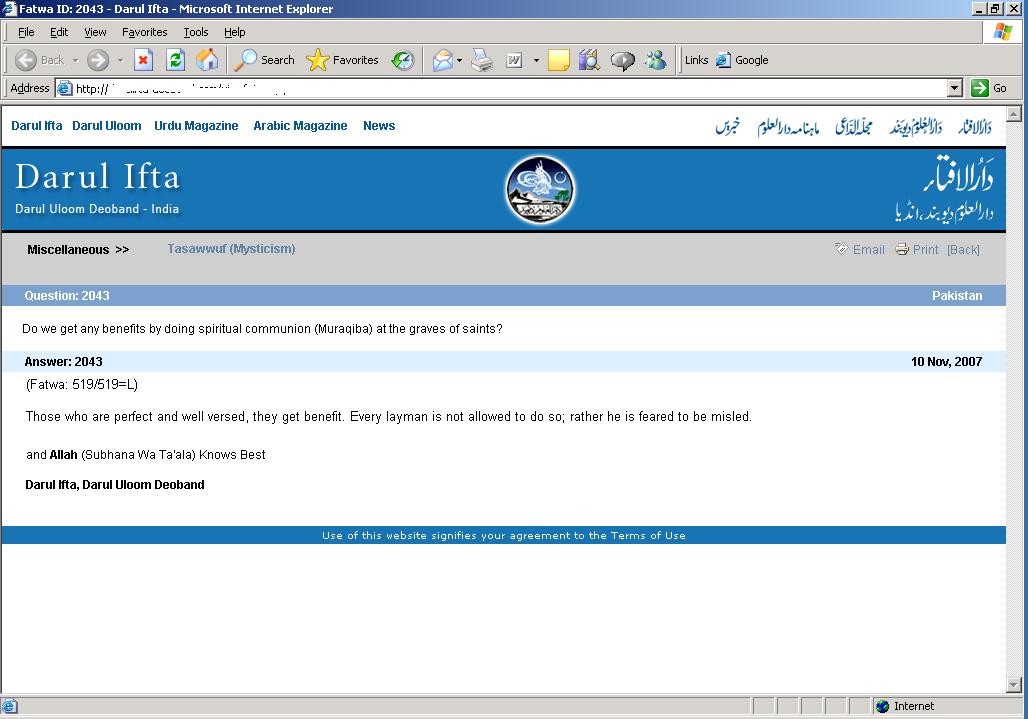Click the IE page icon in status bar
This screenshot has height=719, width=1028.
[x=10, y=706]
